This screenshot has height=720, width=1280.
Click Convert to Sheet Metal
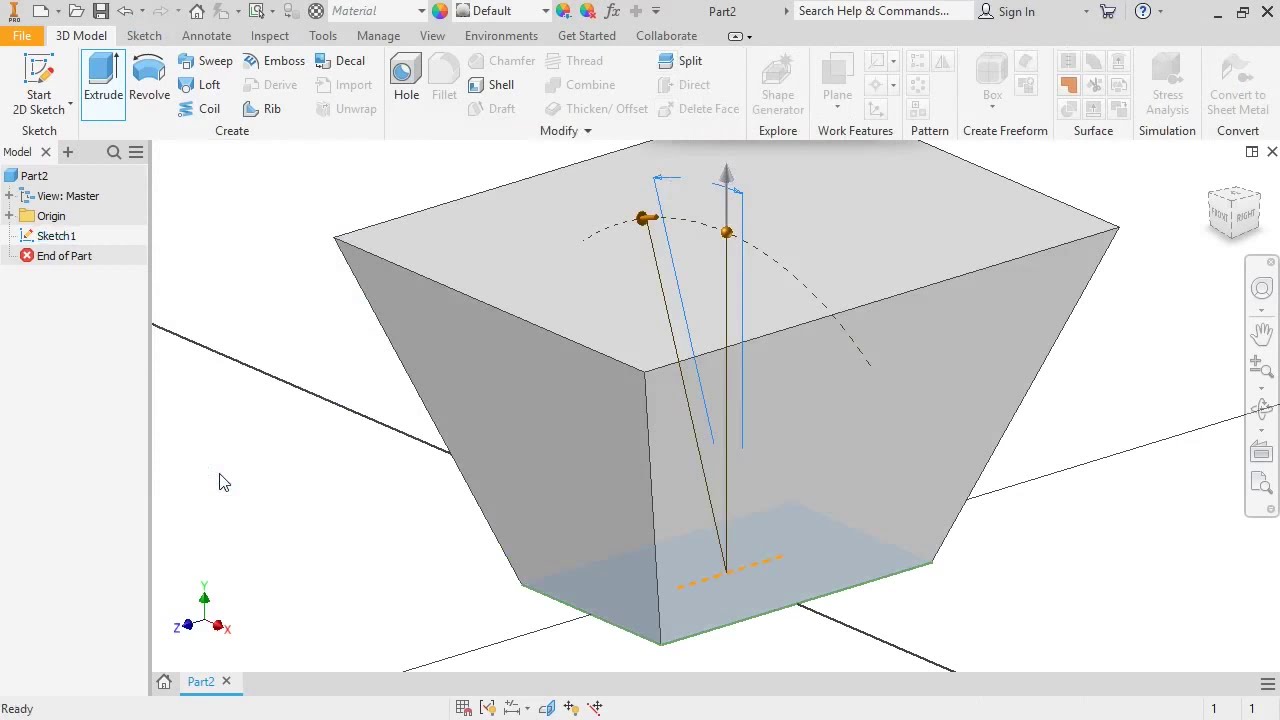(x=1237, y=85)
